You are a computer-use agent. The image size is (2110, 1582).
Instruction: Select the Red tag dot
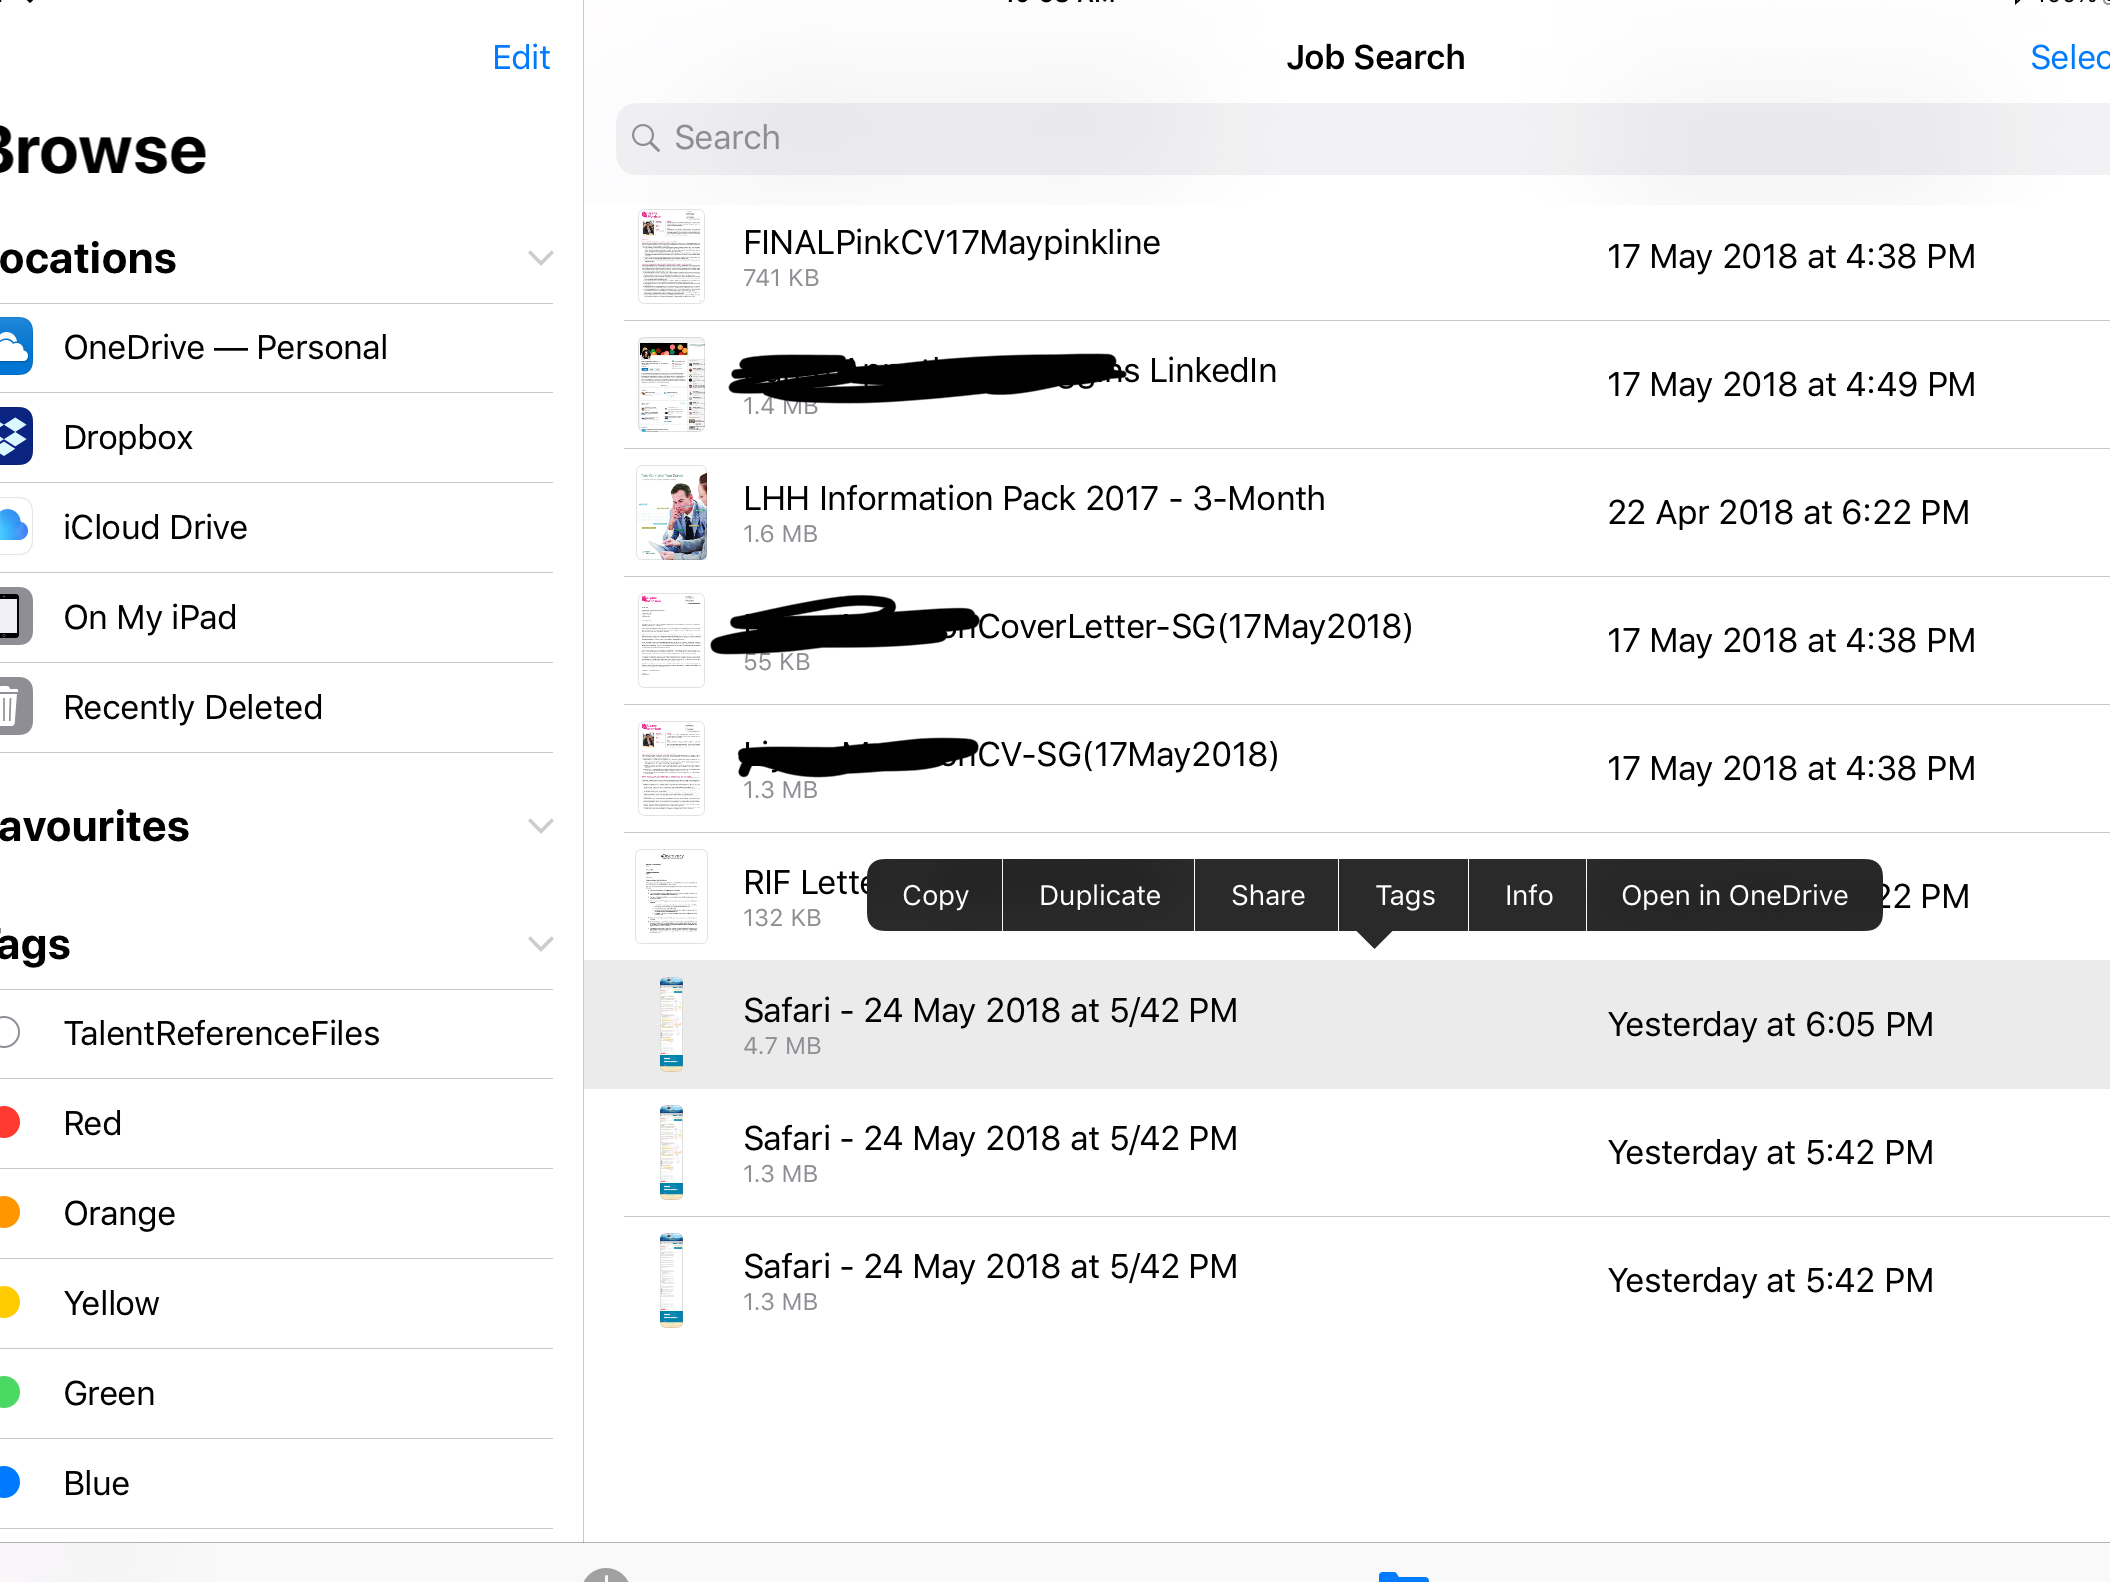tap(10, 1122)
